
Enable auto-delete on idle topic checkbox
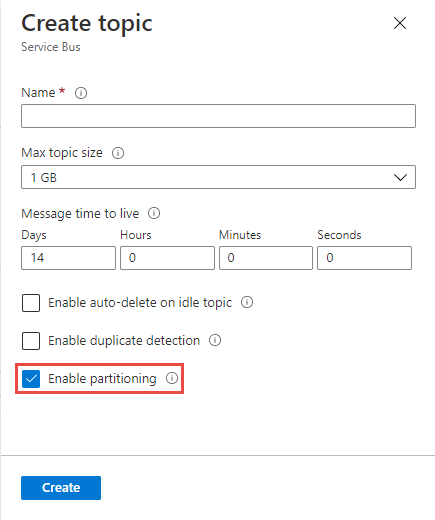pyautogui.click(x=31, y=303)
